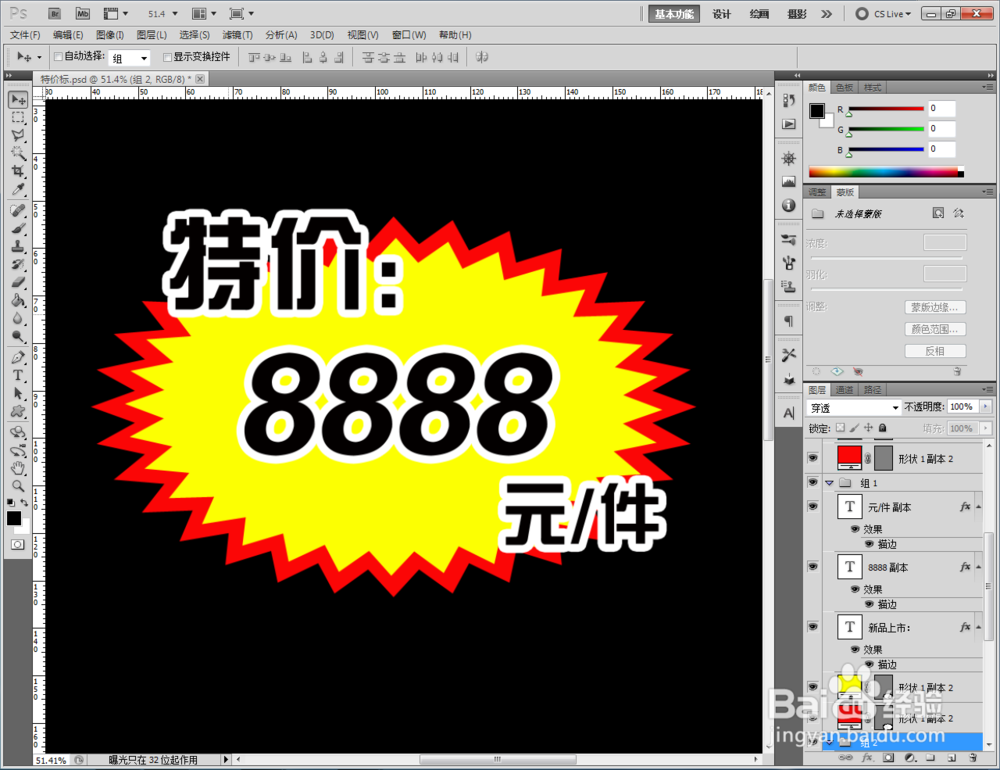Switch to the 通道 tab
Image resolution: width=1000 pixels, height=770 pixels.
(844, 389)
